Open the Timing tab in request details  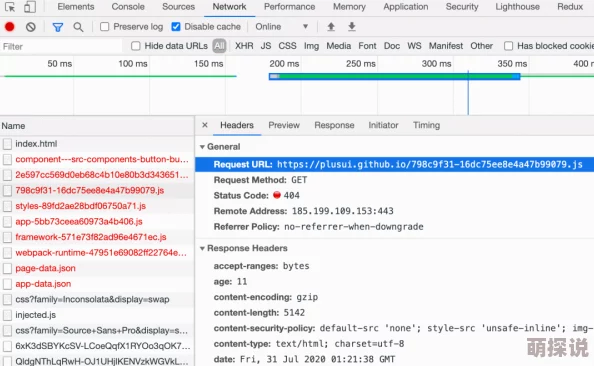[x=426, y=125]
